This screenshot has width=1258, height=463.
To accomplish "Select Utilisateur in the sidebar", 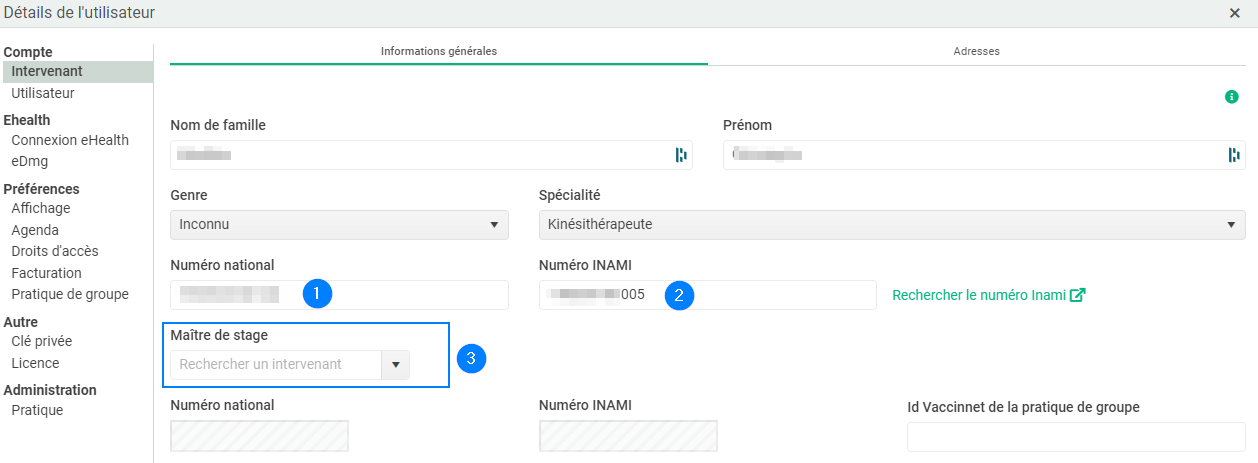I will [43, 93].
